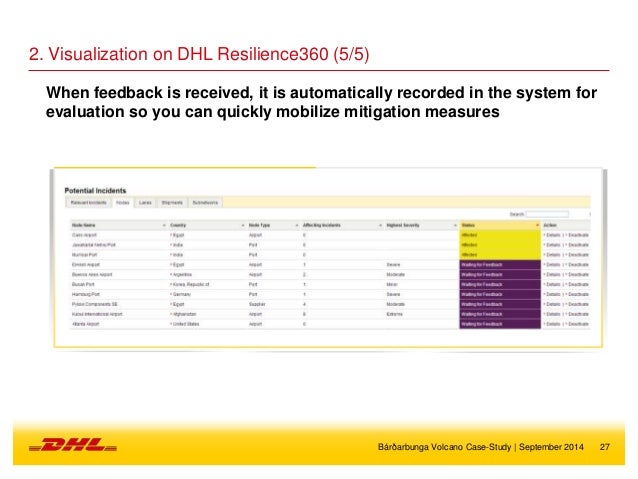638x479 pixels.
Task: Click the Afghanistan country cell
Action: pyautogui.click(x=184, y=314)
